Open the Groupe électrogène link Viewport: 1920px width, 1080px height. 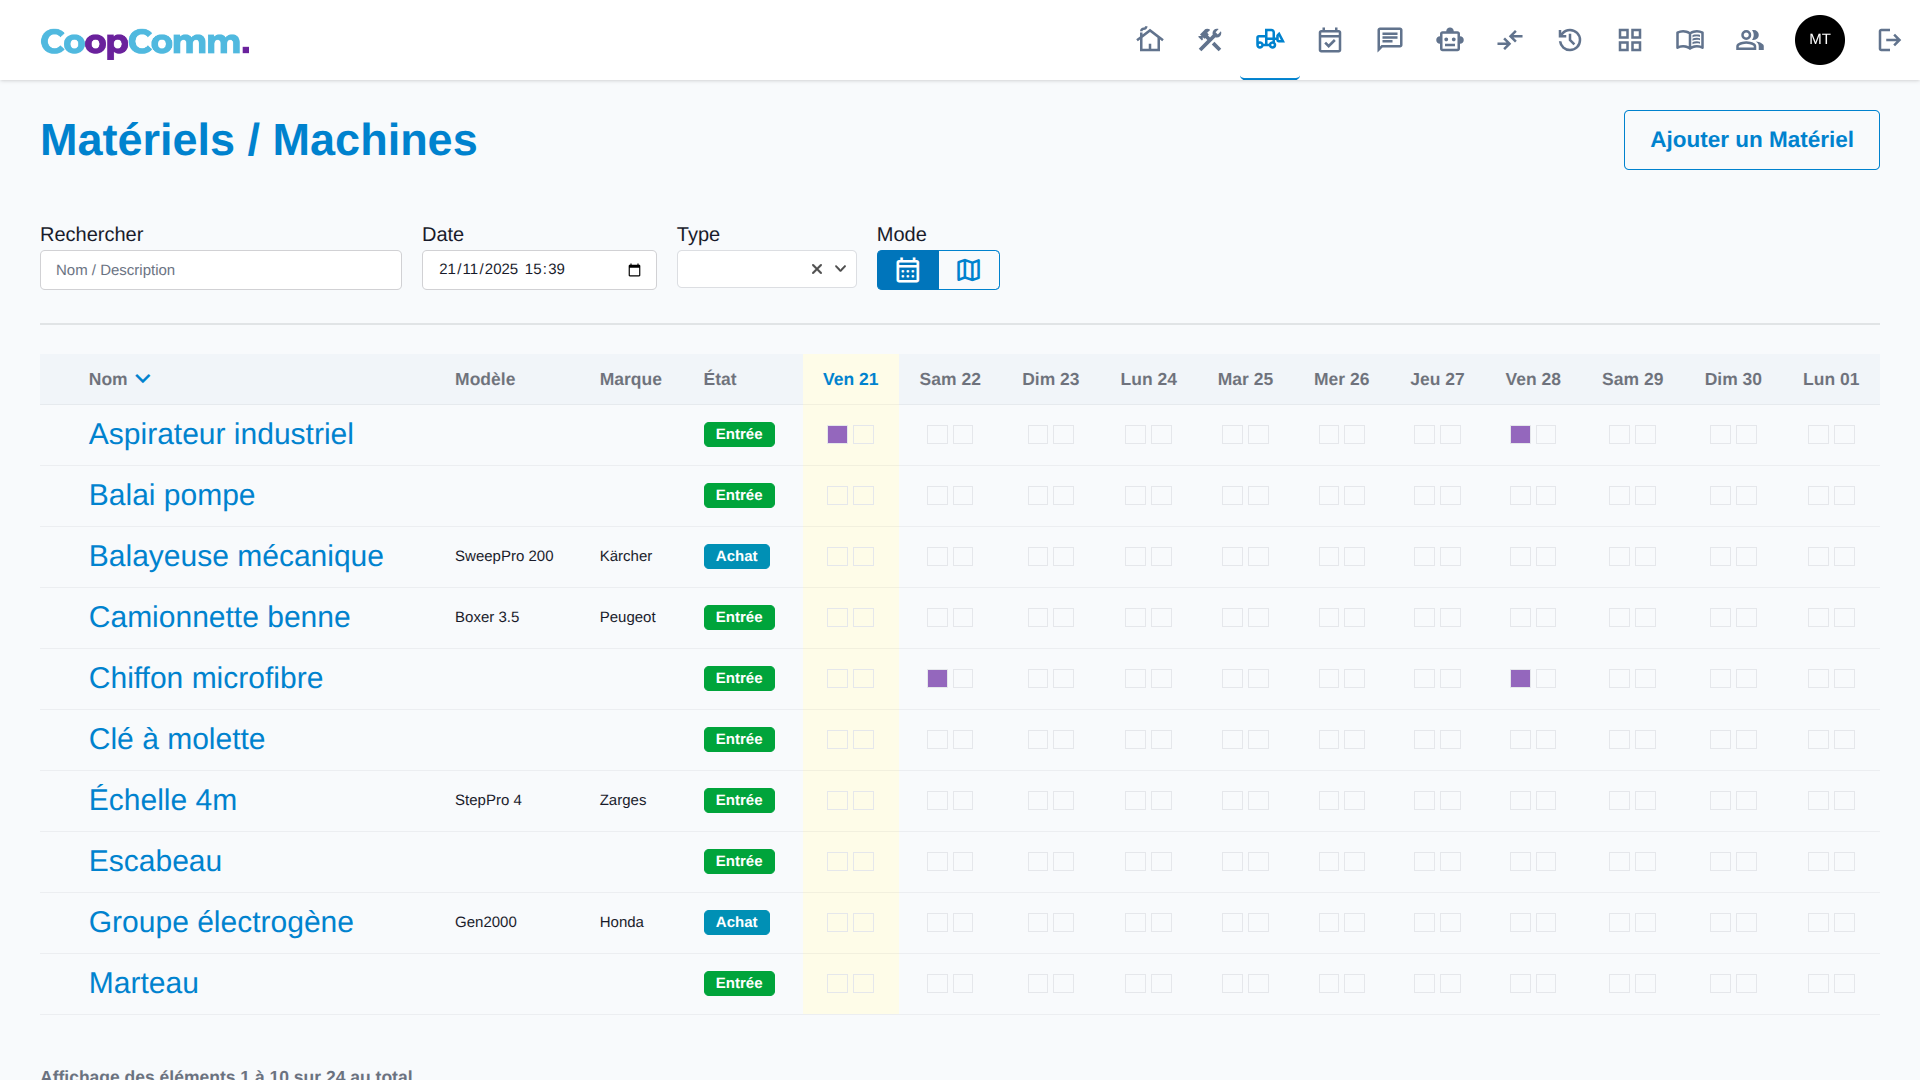(221, 922)
